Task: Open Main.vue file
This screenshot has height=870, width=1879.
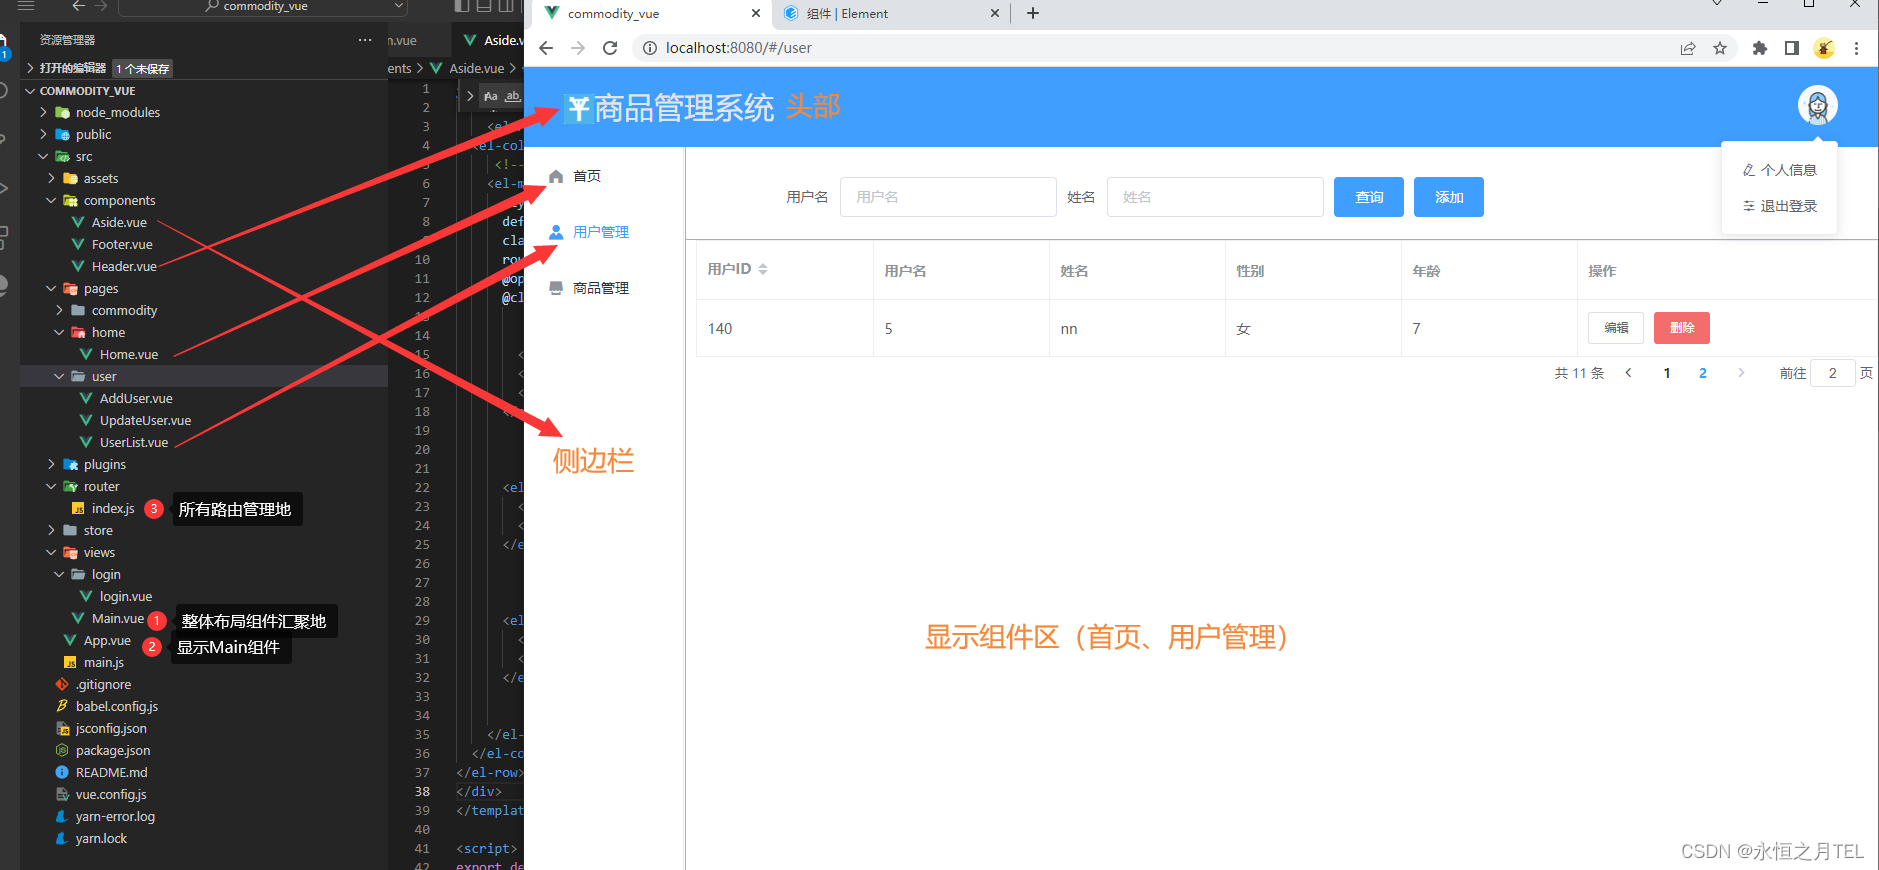Action: point(118,618)
